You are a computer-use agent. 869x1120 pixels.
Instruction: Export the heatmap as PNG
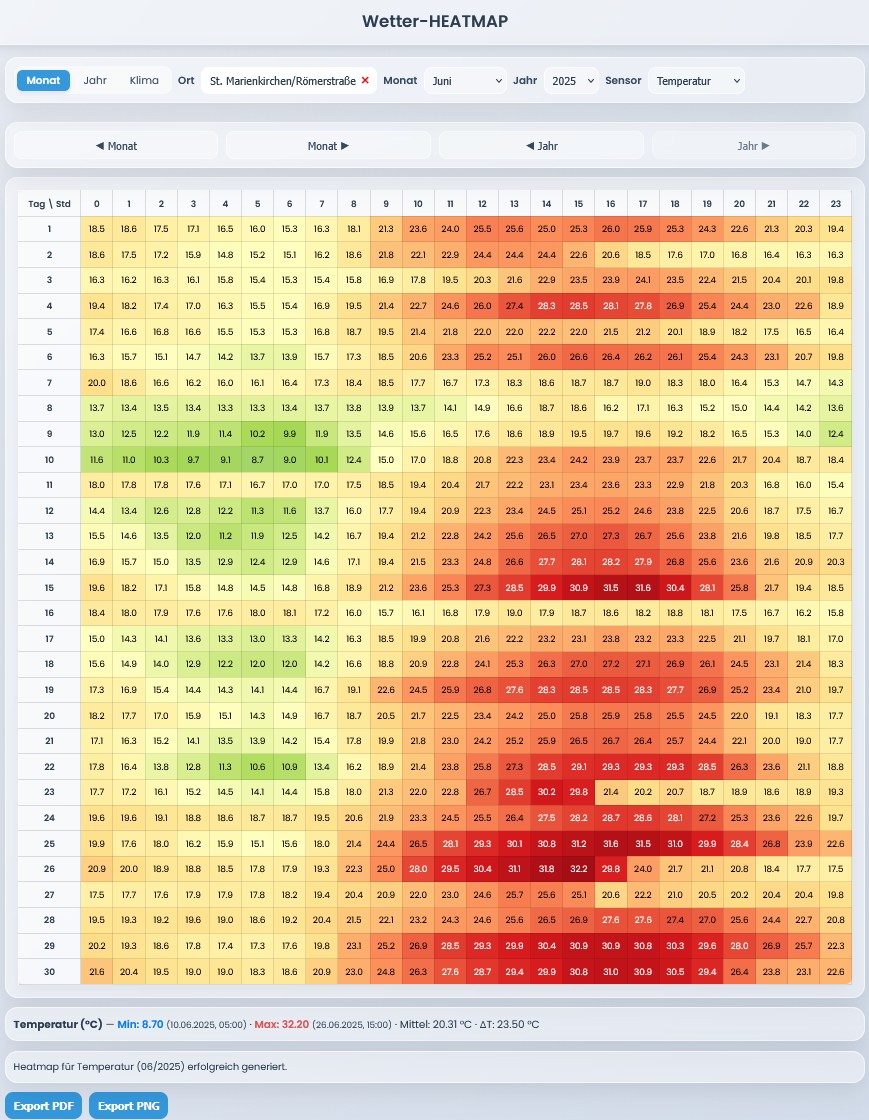[x=128, y=1106]
